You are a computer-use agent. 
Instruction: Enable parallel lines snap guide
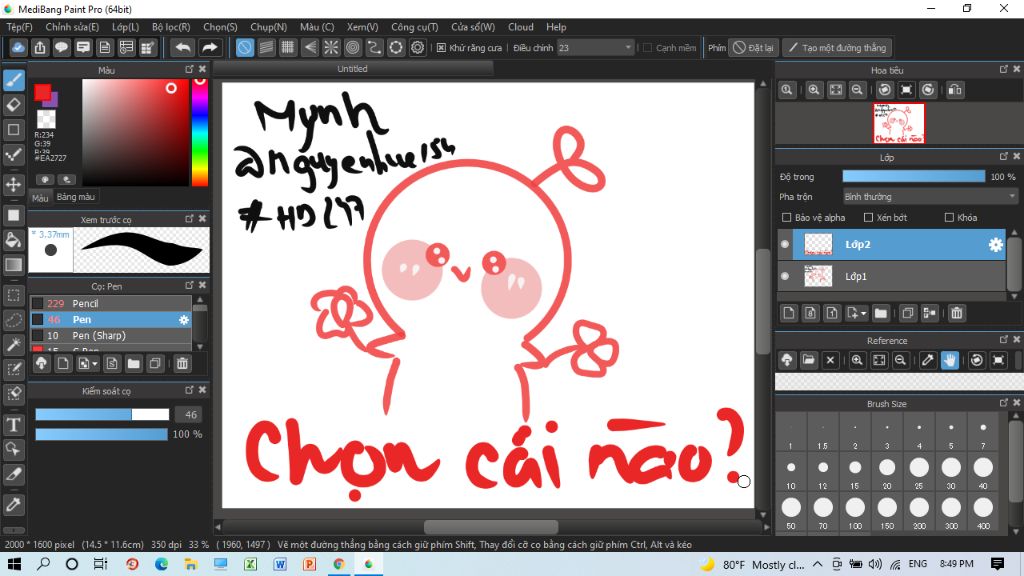click(x=266, y=48)
